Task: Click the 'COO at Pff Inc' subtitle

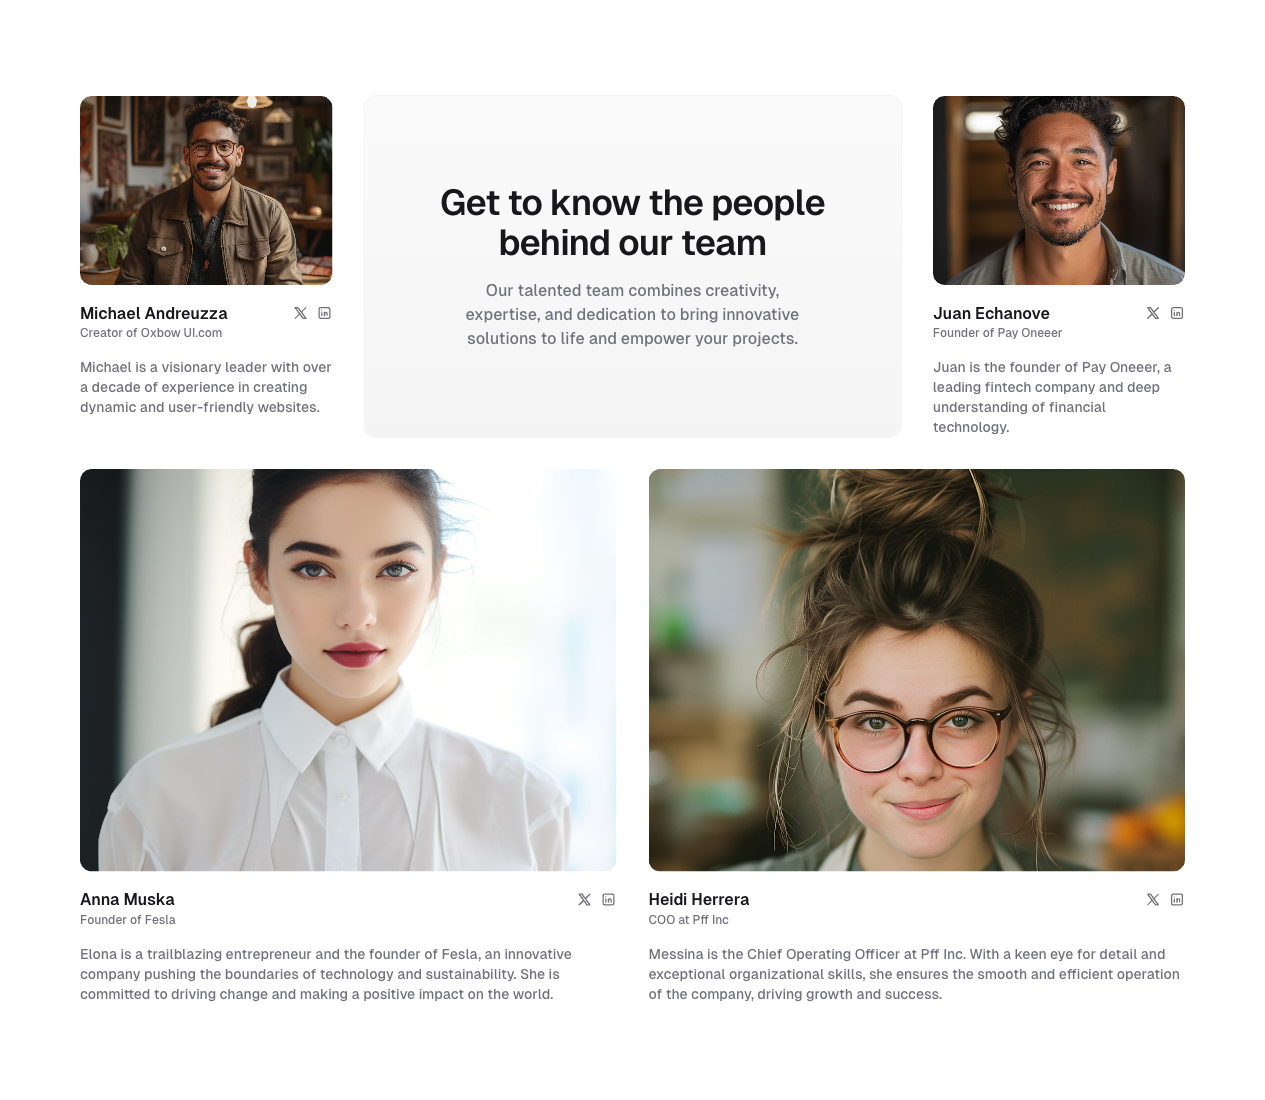Action: (x=688, y=920)
